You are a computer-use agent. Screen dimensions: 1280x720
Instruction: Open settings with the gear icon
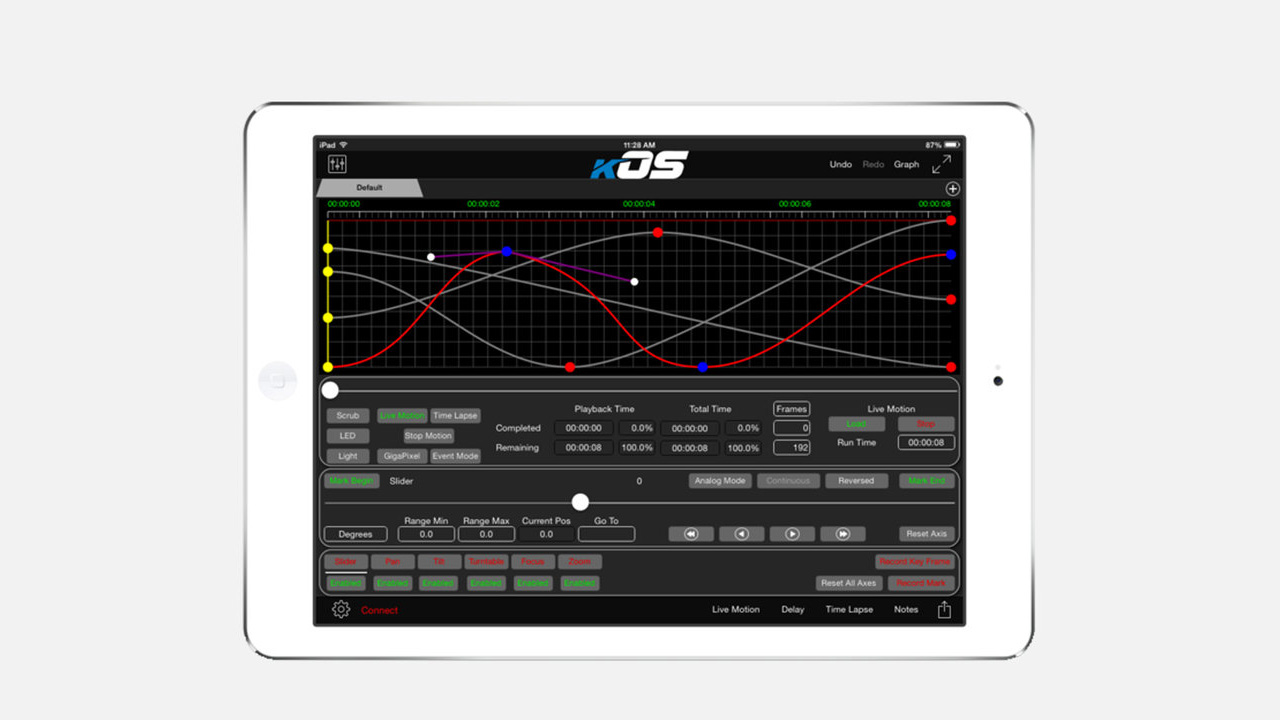(x=341, y=609)
